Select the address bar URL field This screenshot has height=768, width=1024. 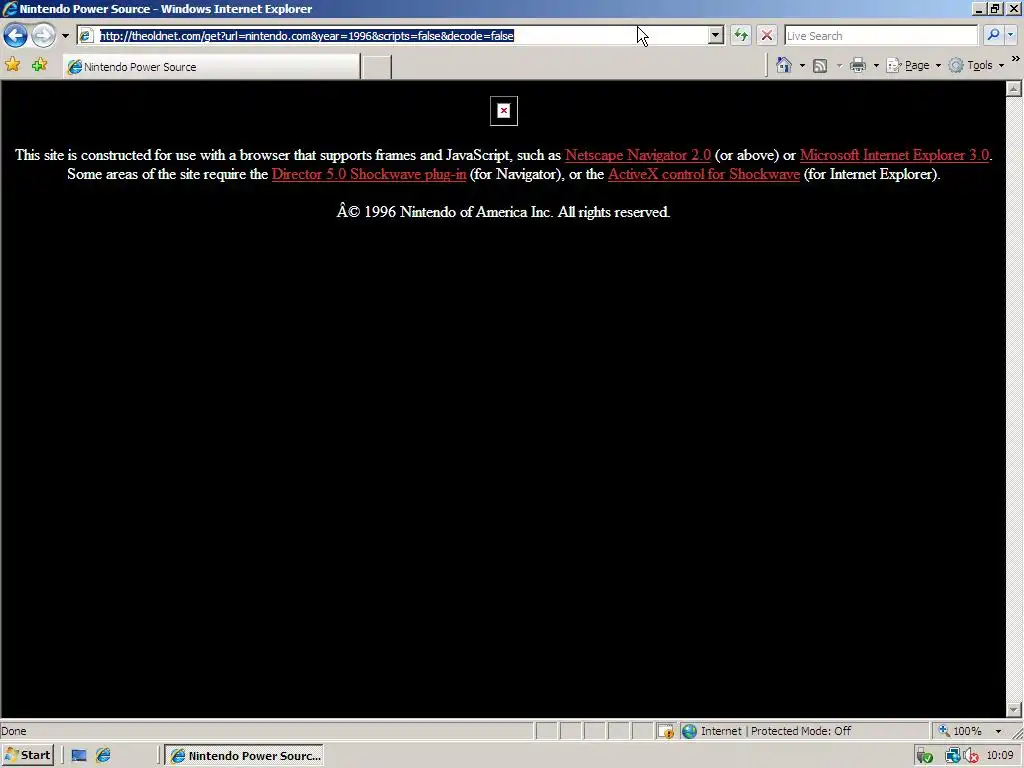(401, 36)
